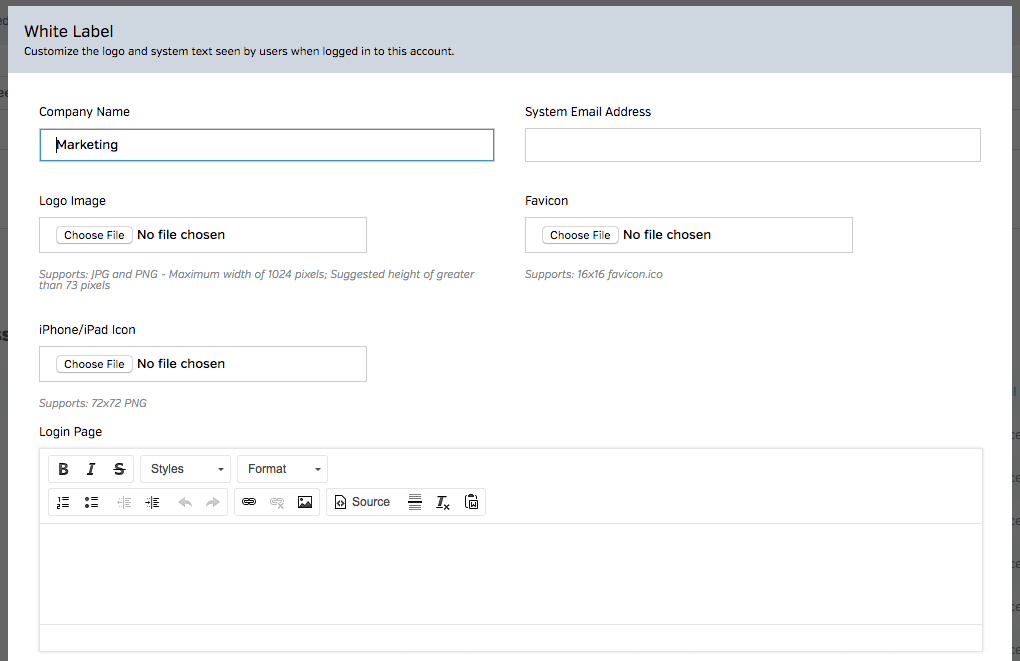Insert an image into Login Page

305,502
